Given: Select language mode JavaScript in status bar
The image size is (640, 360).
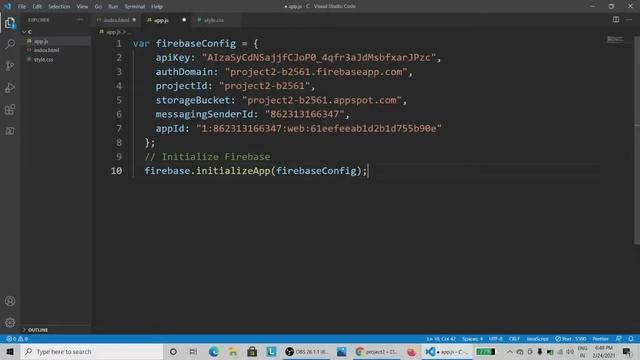Looking at the screenshot, I should coord(537,339).
